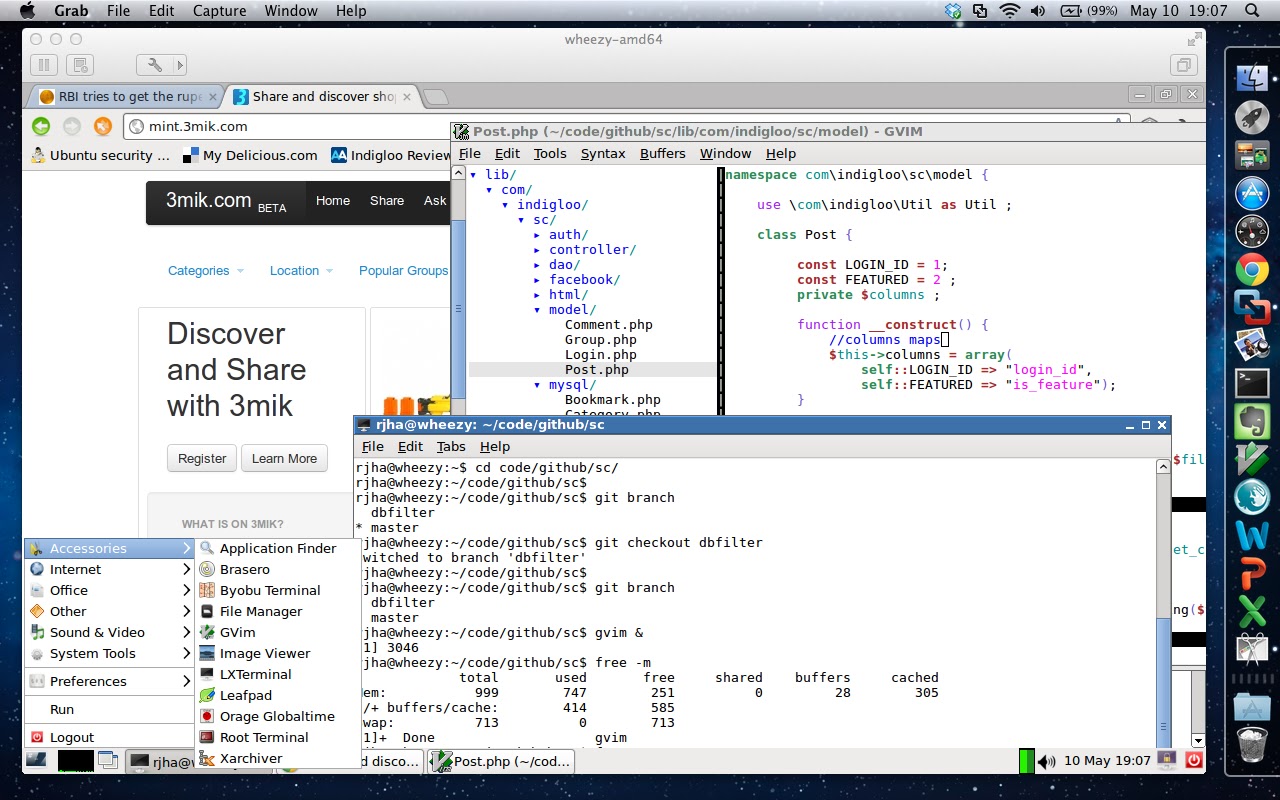
Task: Expand the facebook/ folder in tree
Action: (x=537, y=280)
